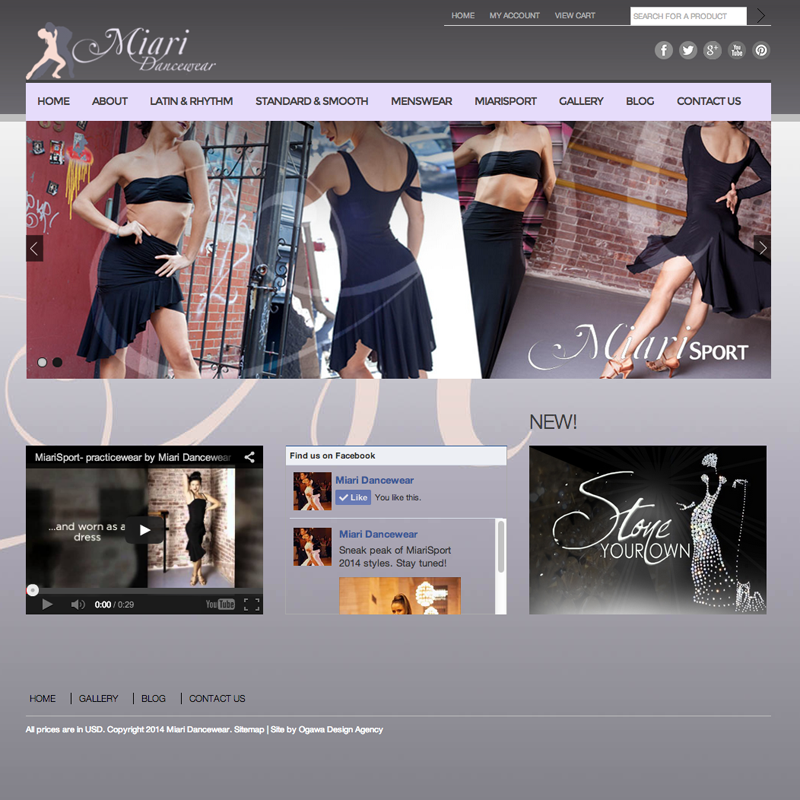This screenshot has height=800, width=800.
Task: Open the Pinterest social icon
Action: [761, 50]
